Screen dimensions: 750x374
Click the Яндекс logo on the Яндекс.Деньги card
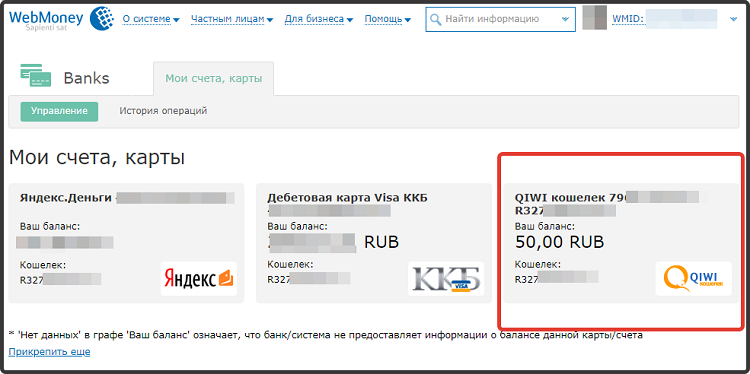199,279
